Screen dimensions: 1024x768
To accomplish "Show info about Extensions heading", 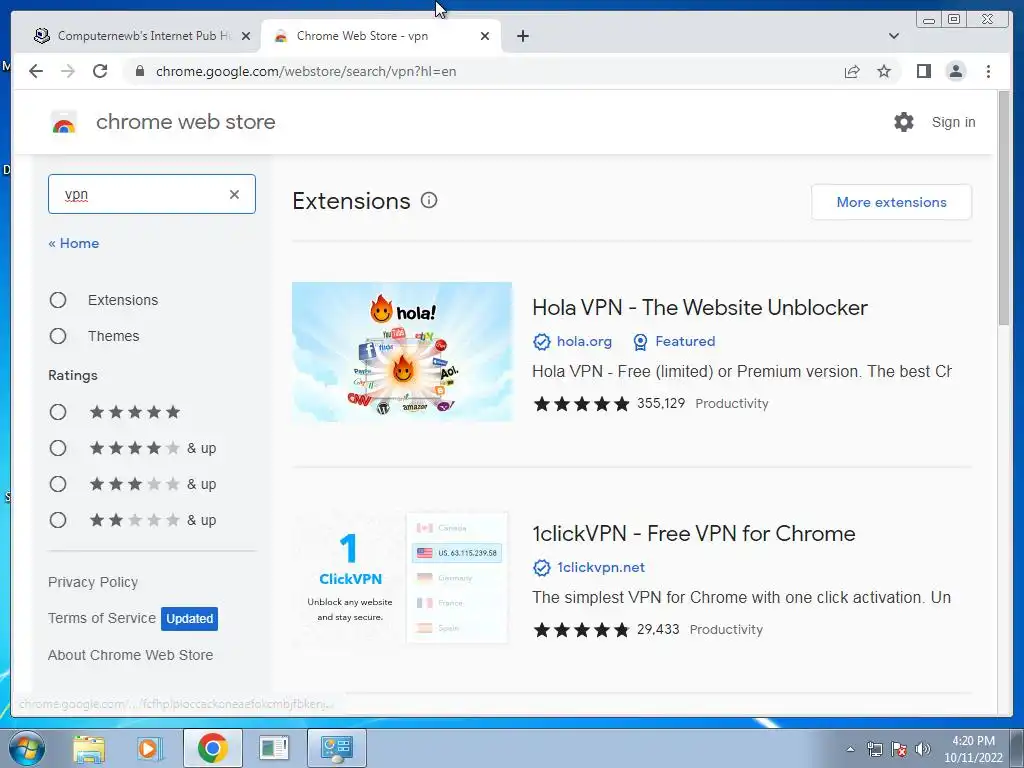I will click(x=429, y=200).
